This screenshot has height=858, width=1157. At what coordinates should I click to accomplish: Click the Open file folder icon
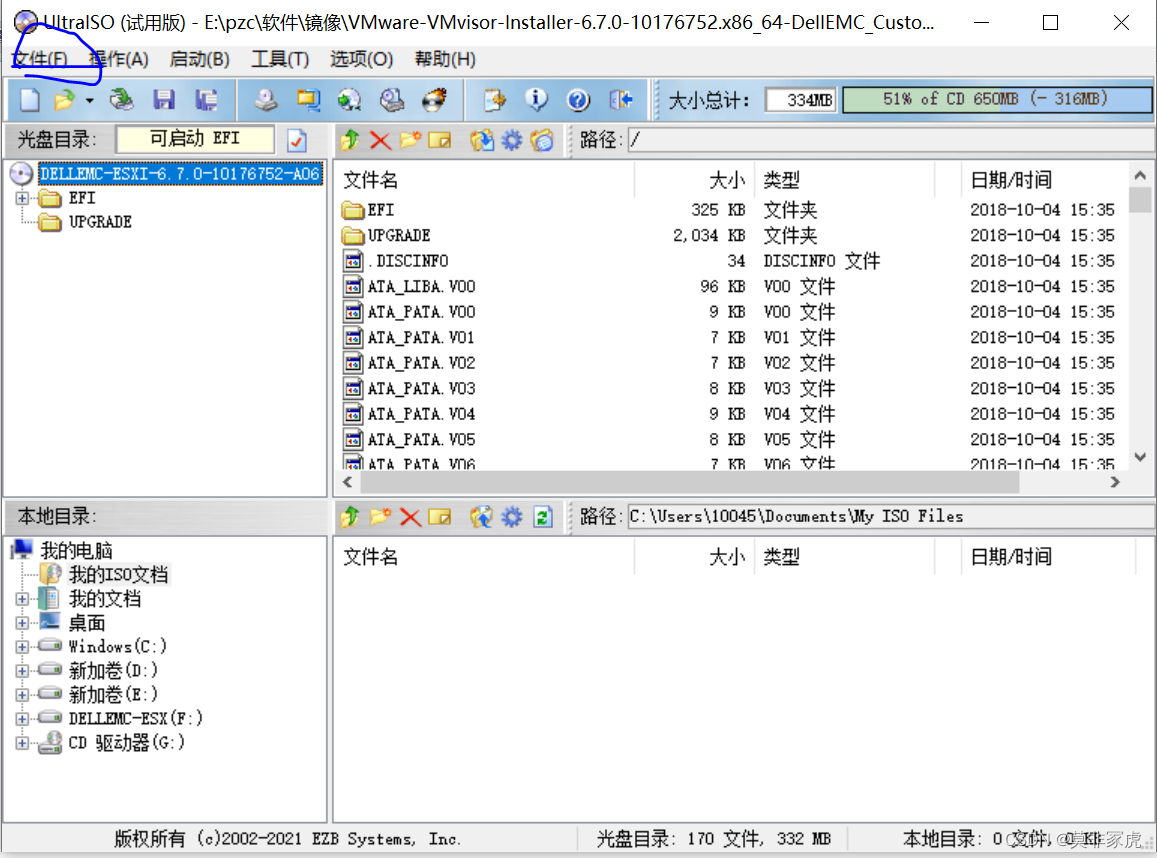(x=66, y=100)
